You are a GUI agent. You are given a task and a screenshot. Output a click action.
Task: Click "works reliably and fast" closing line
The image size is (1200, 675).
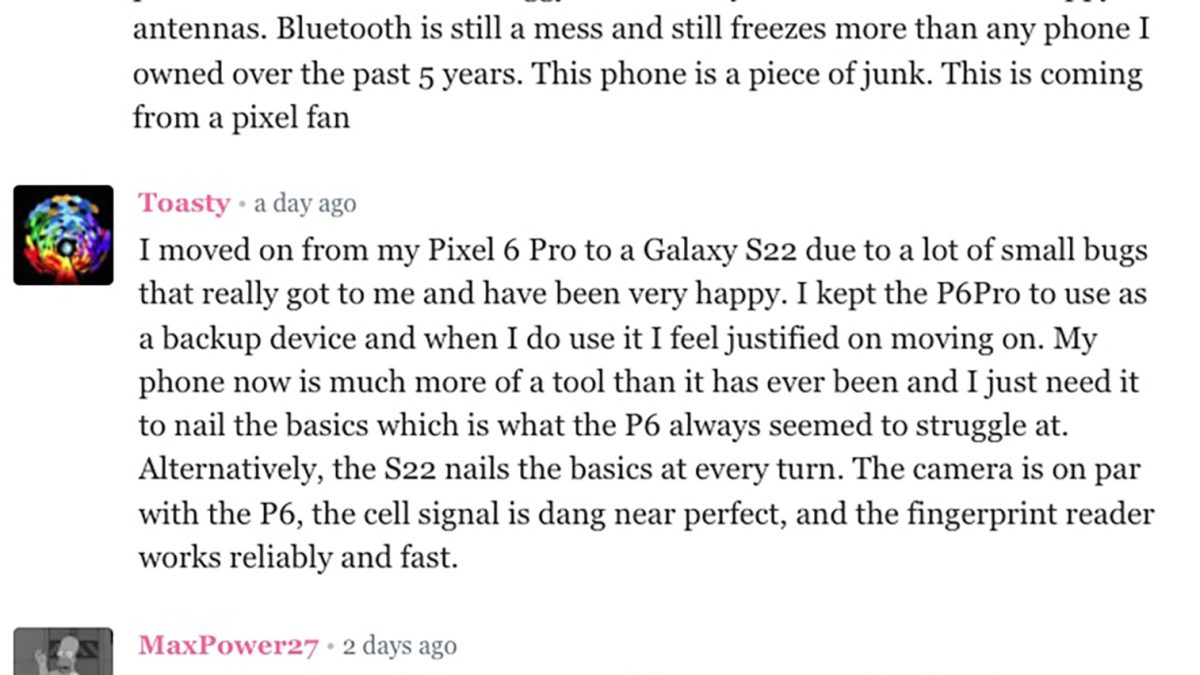click(297, 558)
